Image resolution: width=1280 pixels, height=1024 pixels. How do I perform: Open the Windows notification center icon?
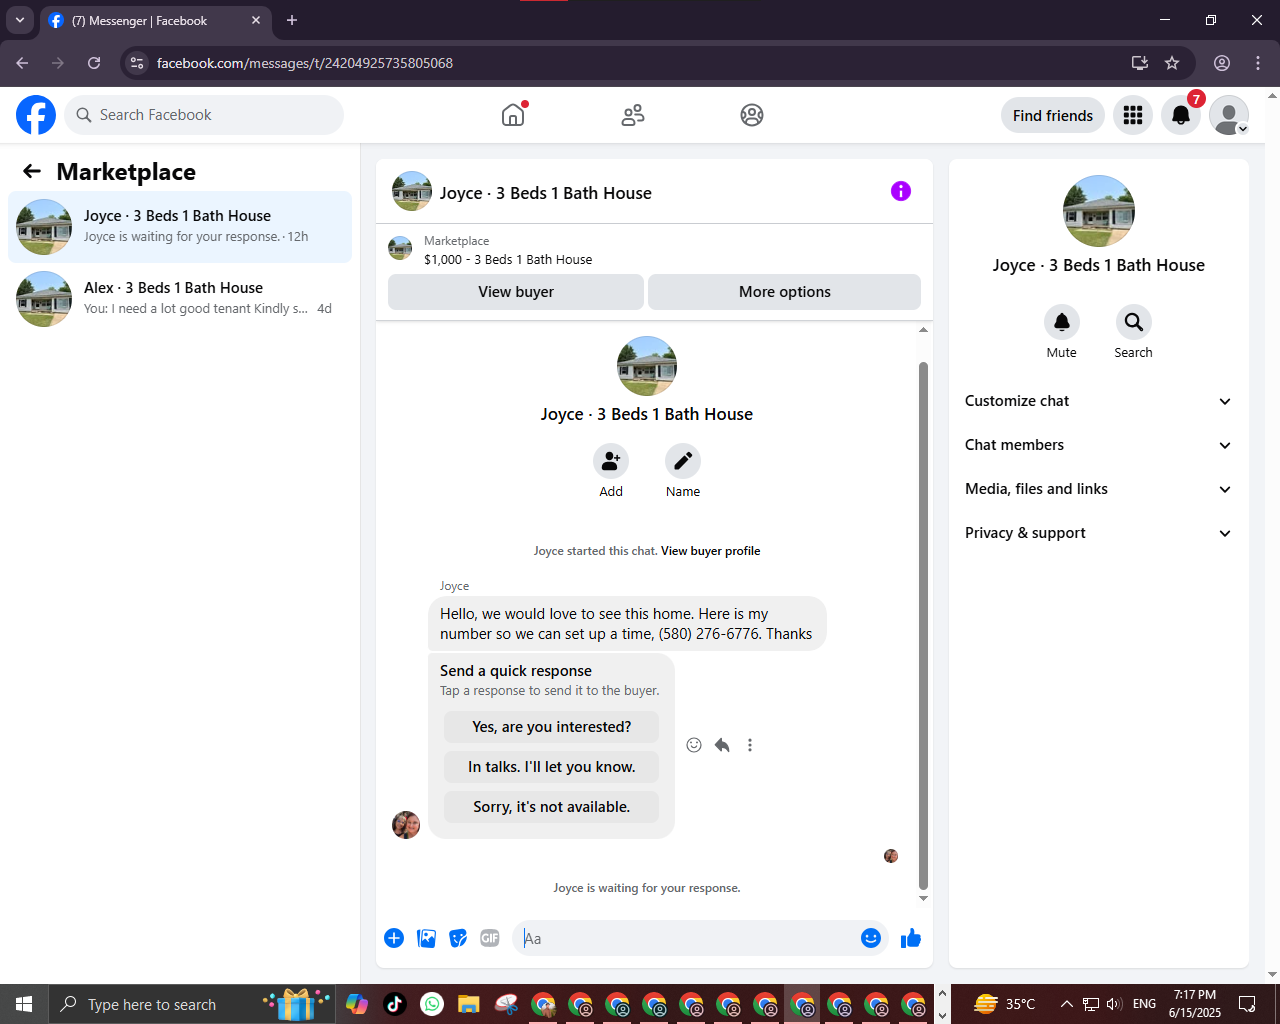1247,1004
